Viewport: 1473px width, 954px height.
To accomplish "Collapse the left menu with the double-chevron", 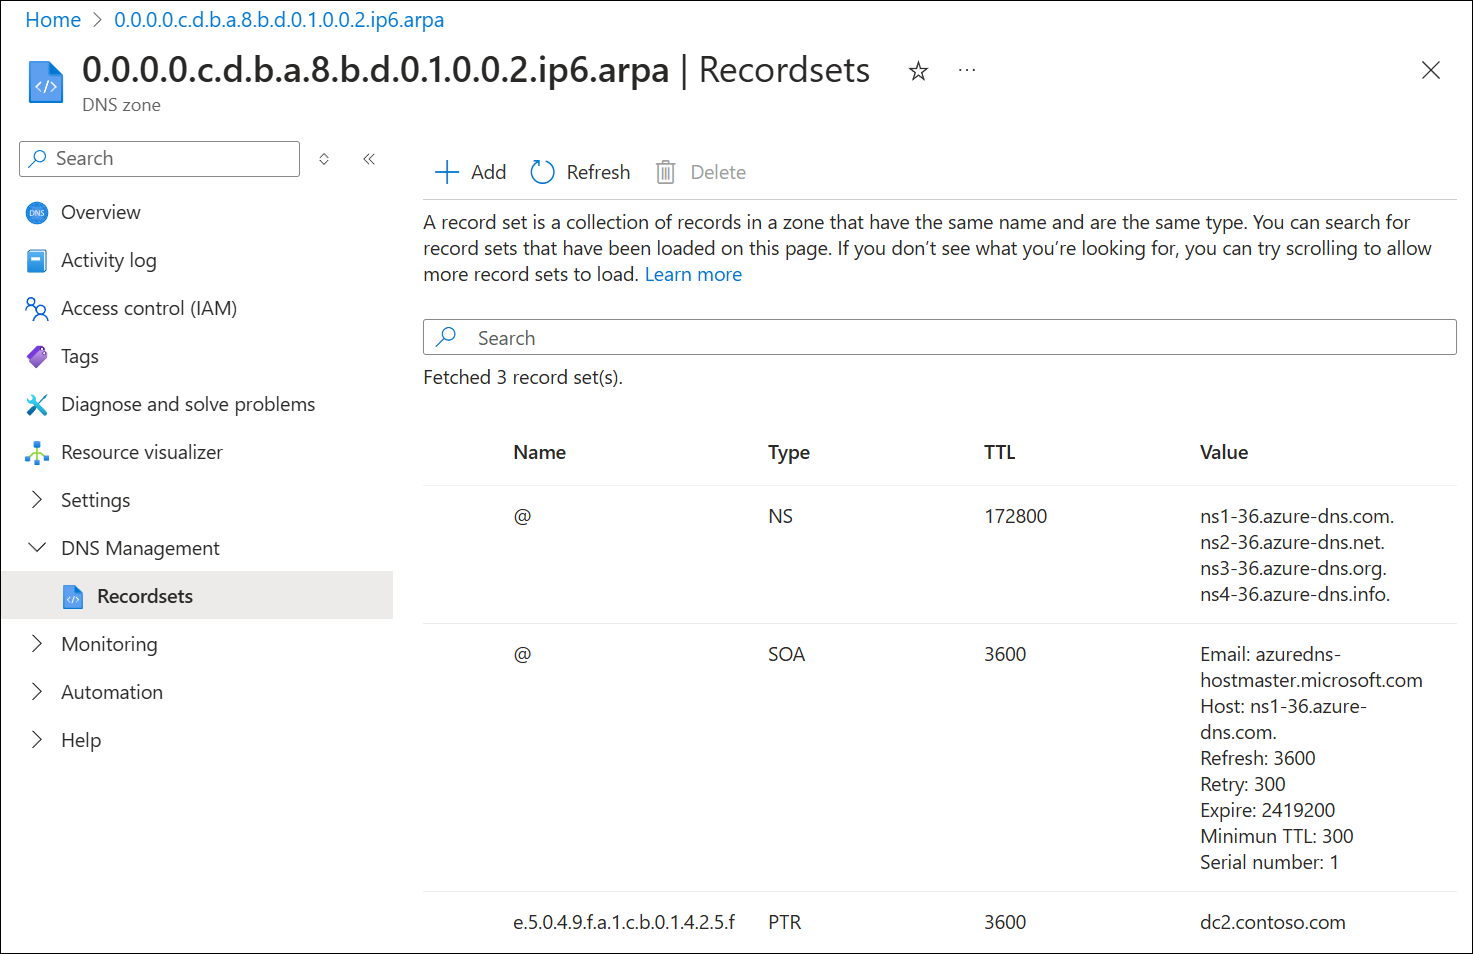I will coord(368,158).
